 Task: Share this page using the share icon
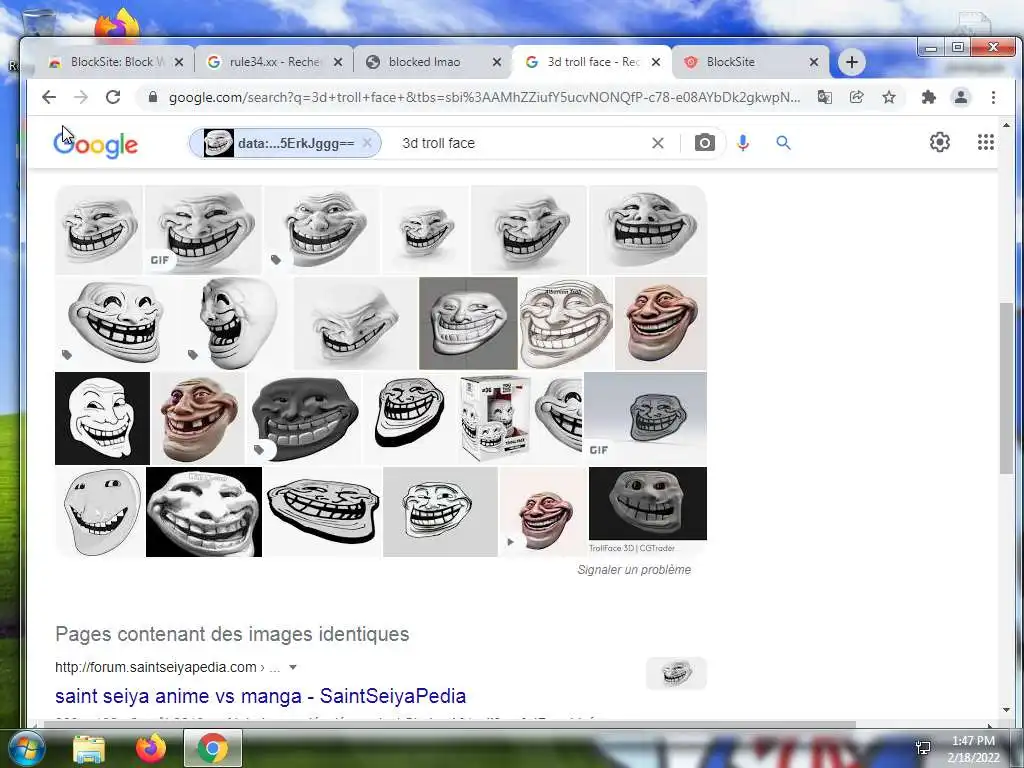(x=856, y=97)
